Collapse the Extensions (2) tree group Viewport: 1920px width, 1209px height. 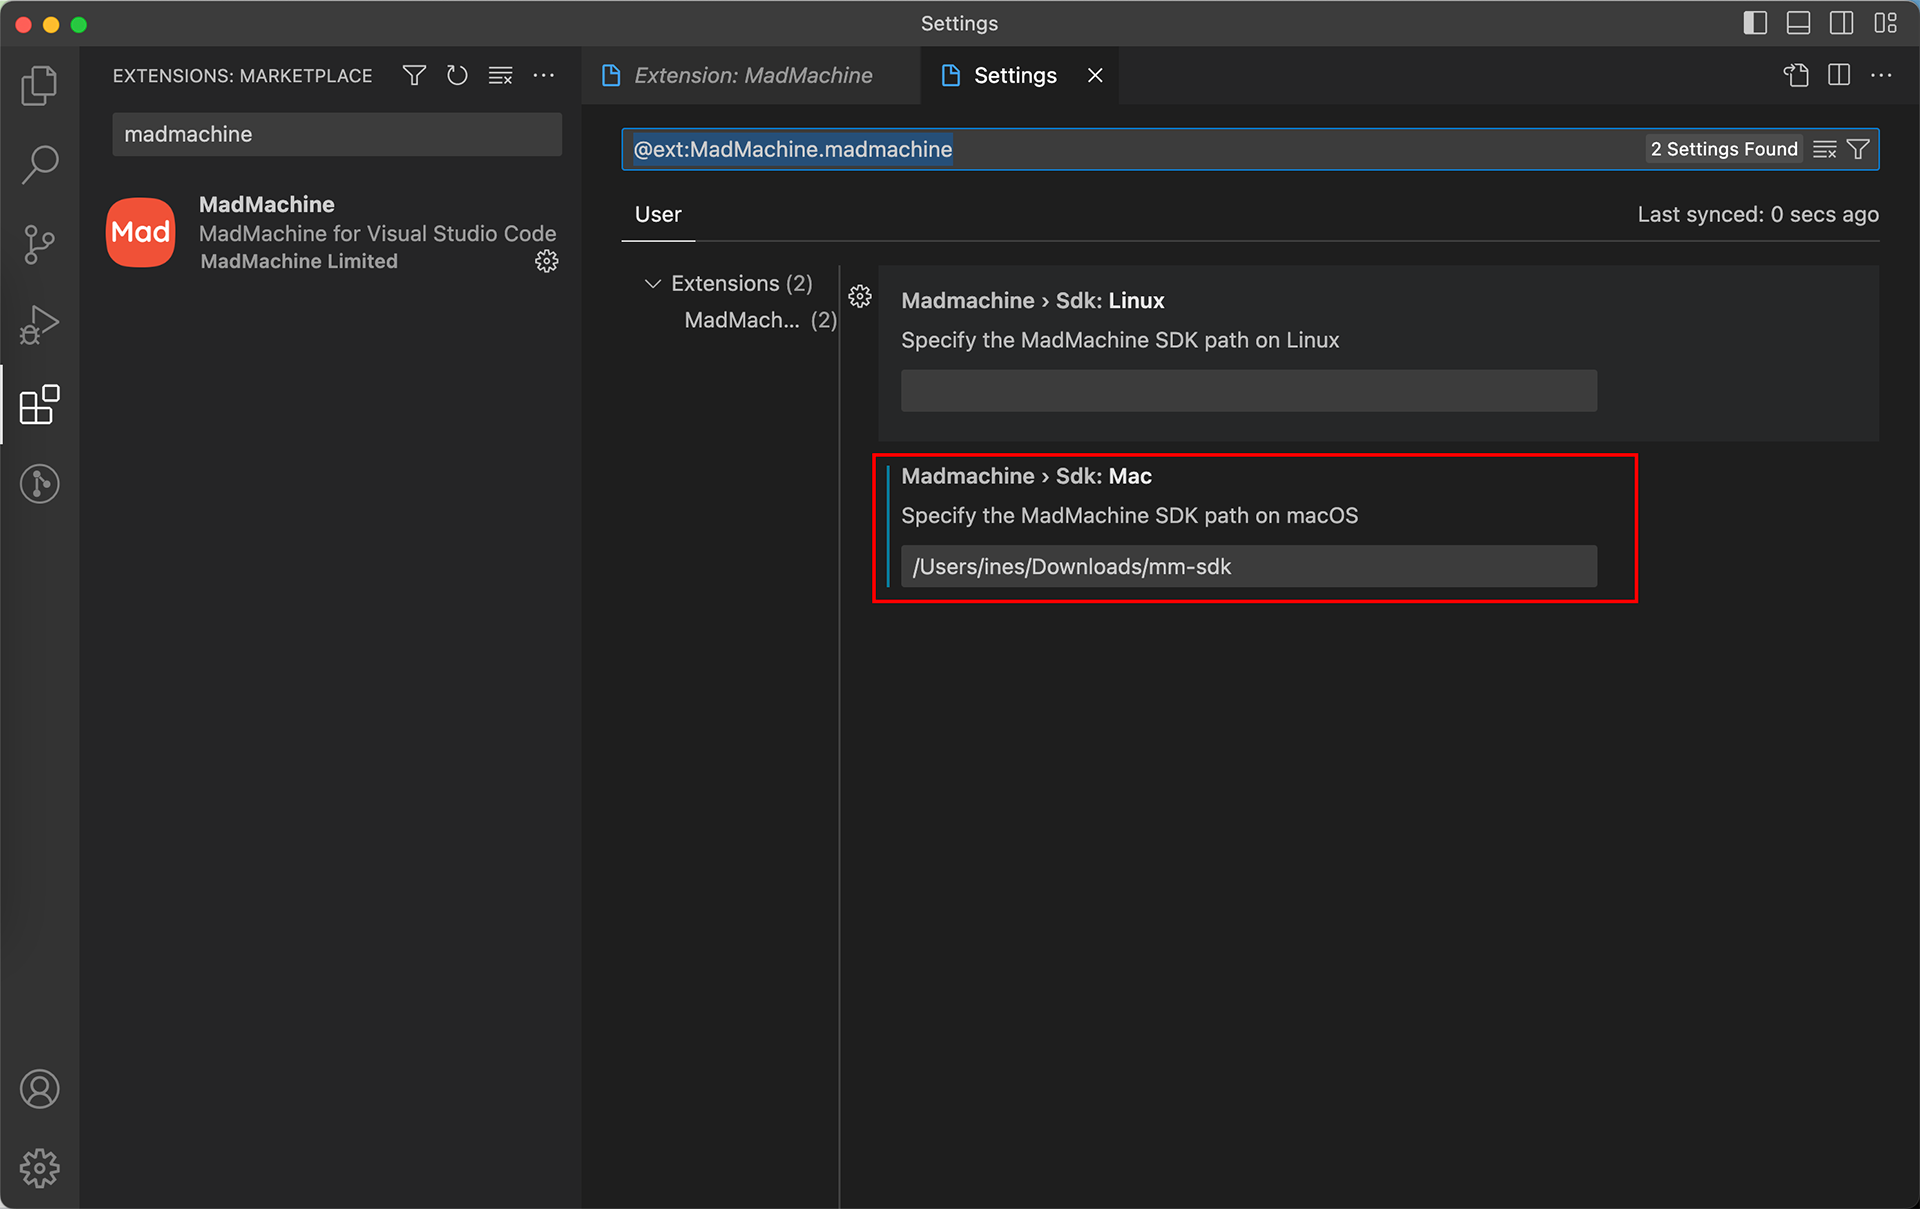point(740,283)
